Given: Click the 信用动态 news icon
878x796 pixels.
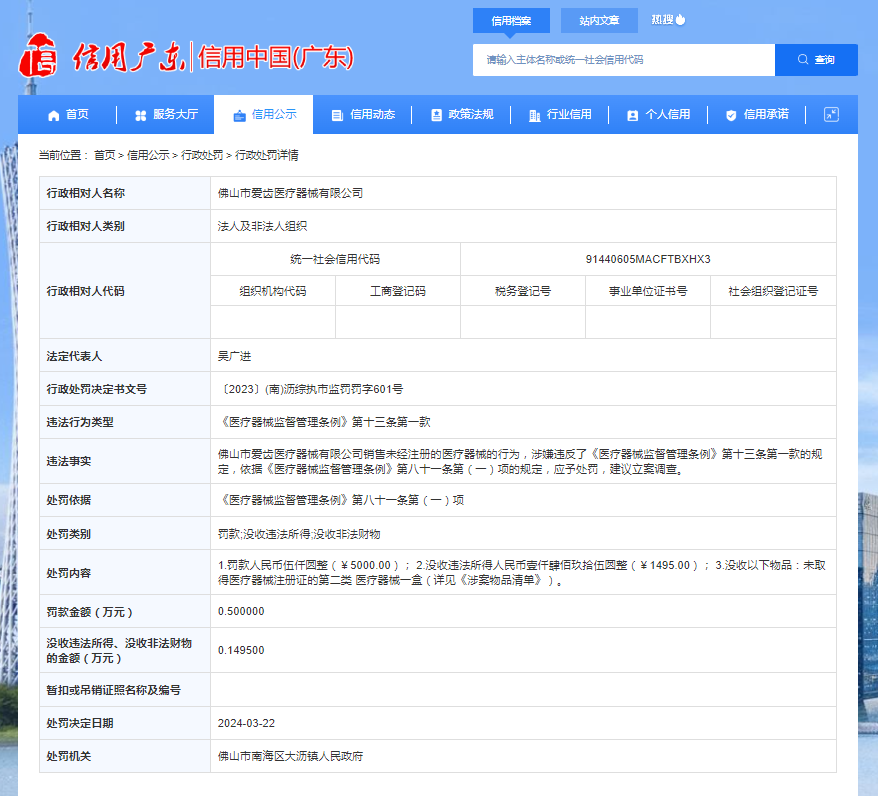Looking at the screenshot, I should click(x=337, y=115).
